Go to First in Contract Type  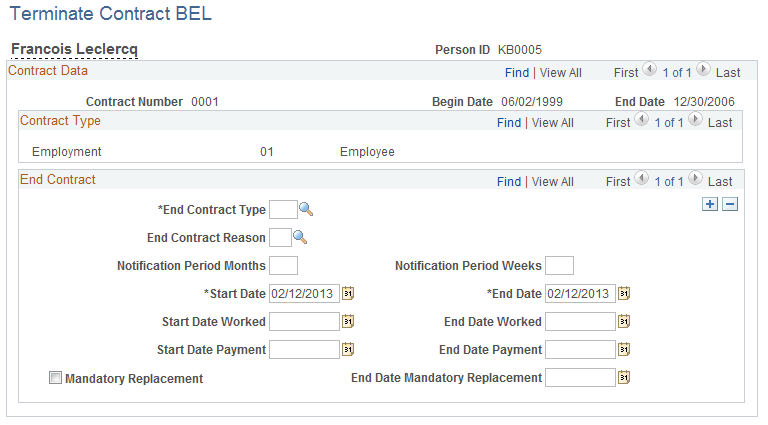click(x=618, y=123)
